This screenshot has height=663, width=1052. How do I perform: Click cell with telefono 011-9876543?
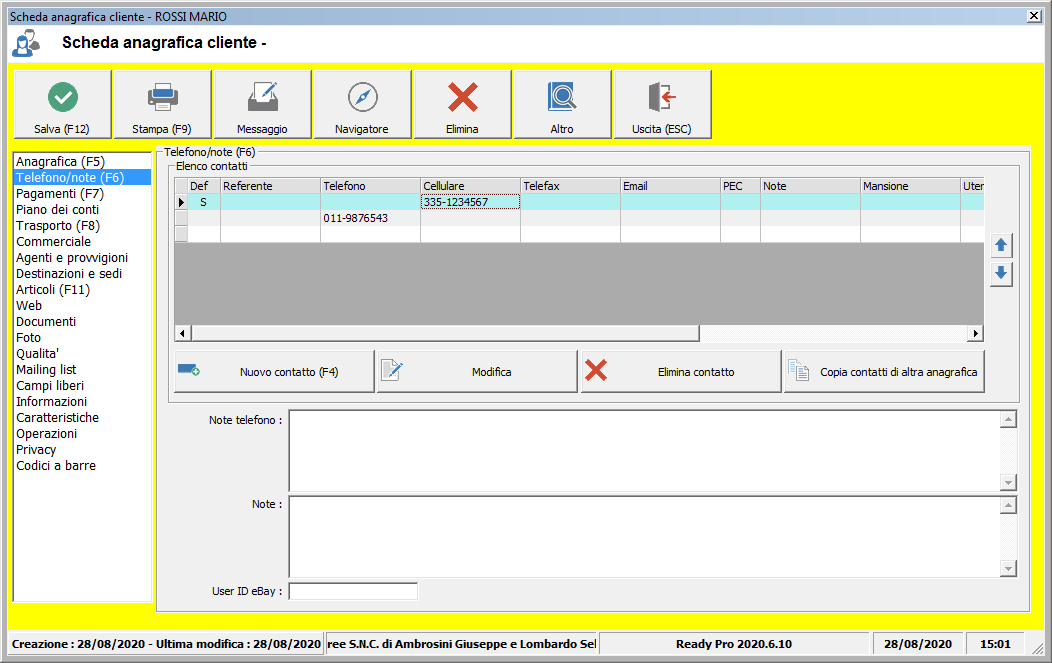370,218
